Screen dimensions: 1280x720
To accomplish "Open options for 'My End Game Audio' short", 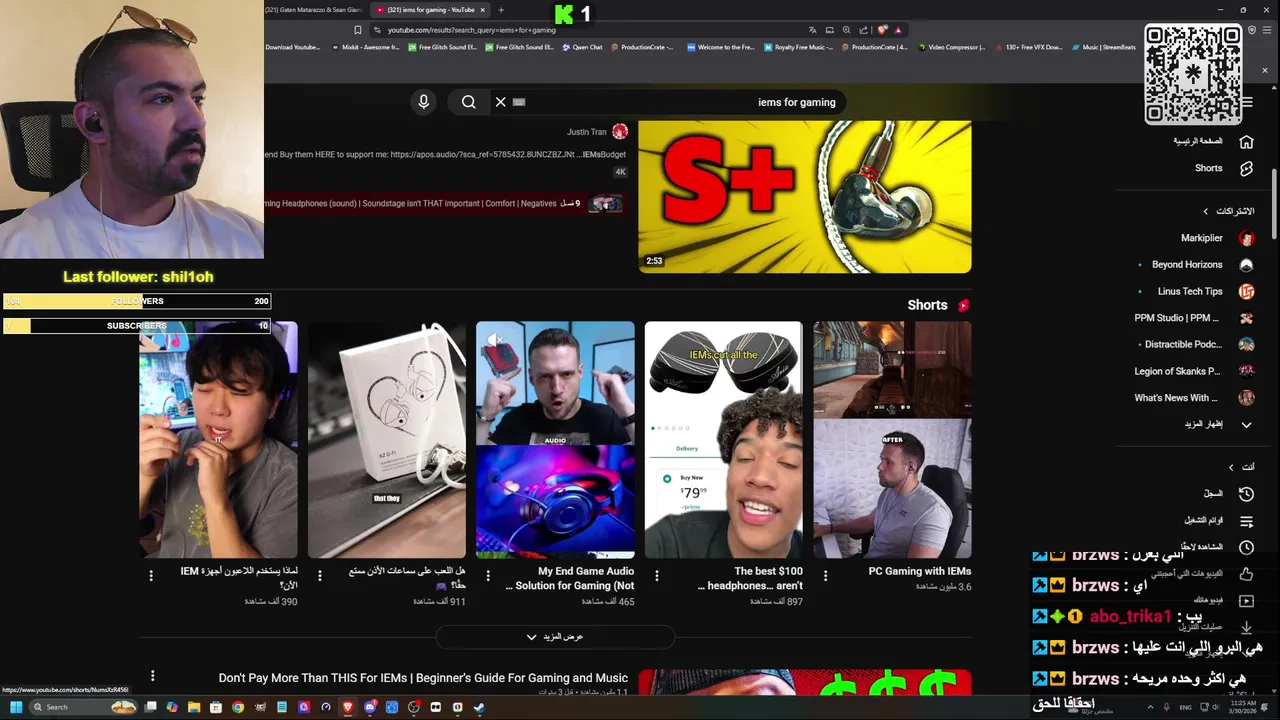I will coord(488,576).
